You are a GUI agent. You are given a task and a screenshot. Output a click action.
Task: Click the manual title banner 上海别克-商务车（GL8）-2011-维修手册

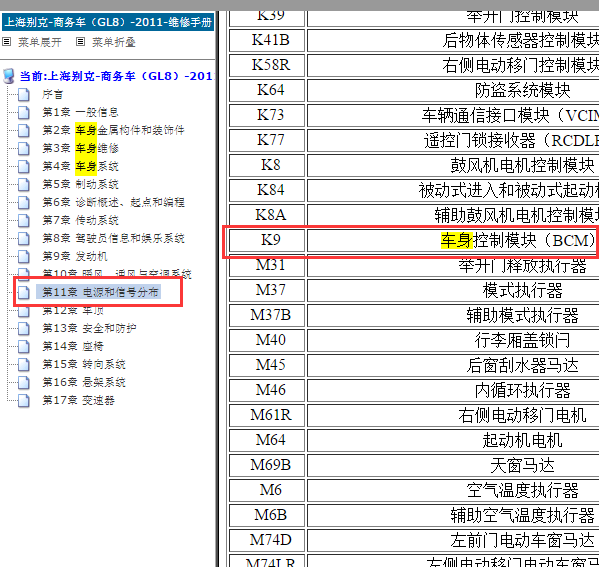pos(108,22)
